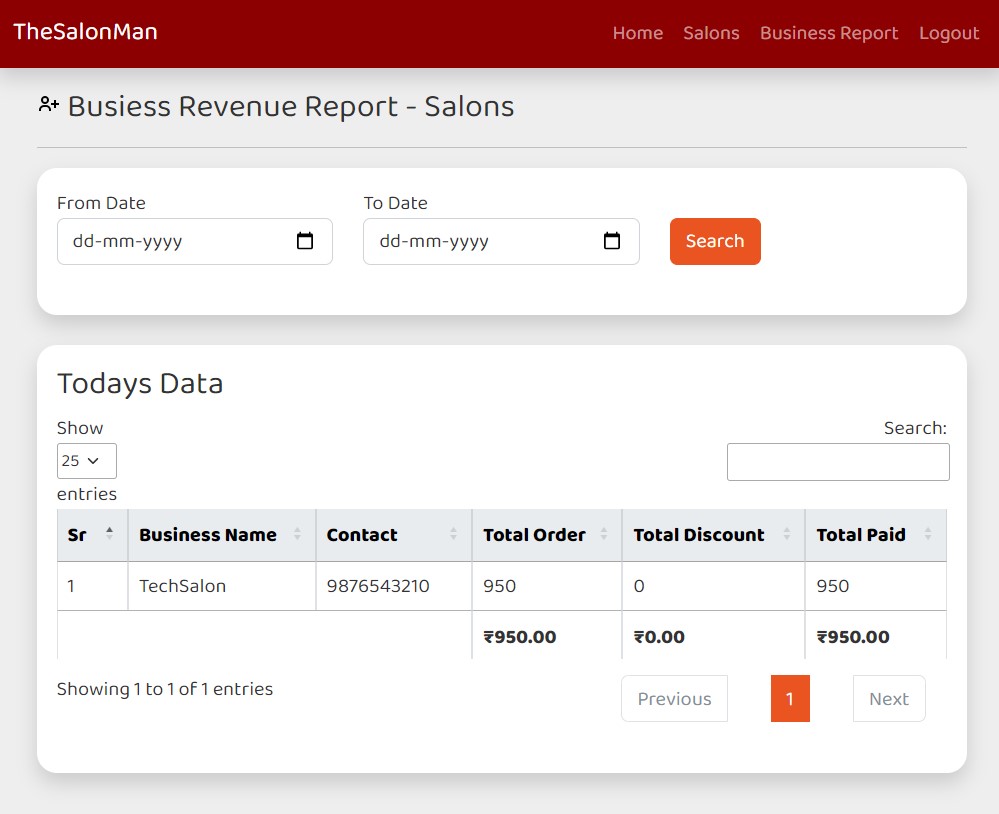Click the ₹950.00 Total Order footer value

click(x=520, y=637)
